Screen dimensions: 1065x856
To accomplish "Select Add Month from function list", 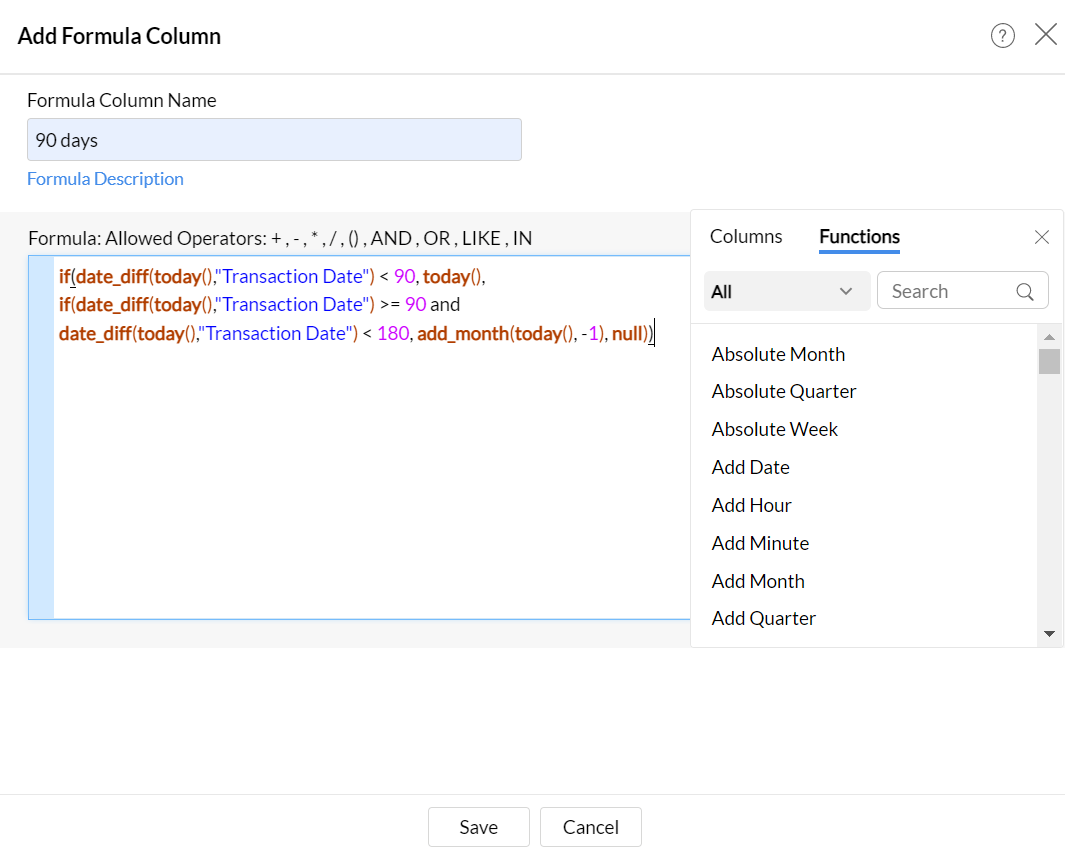I will [x=758, y=581].
